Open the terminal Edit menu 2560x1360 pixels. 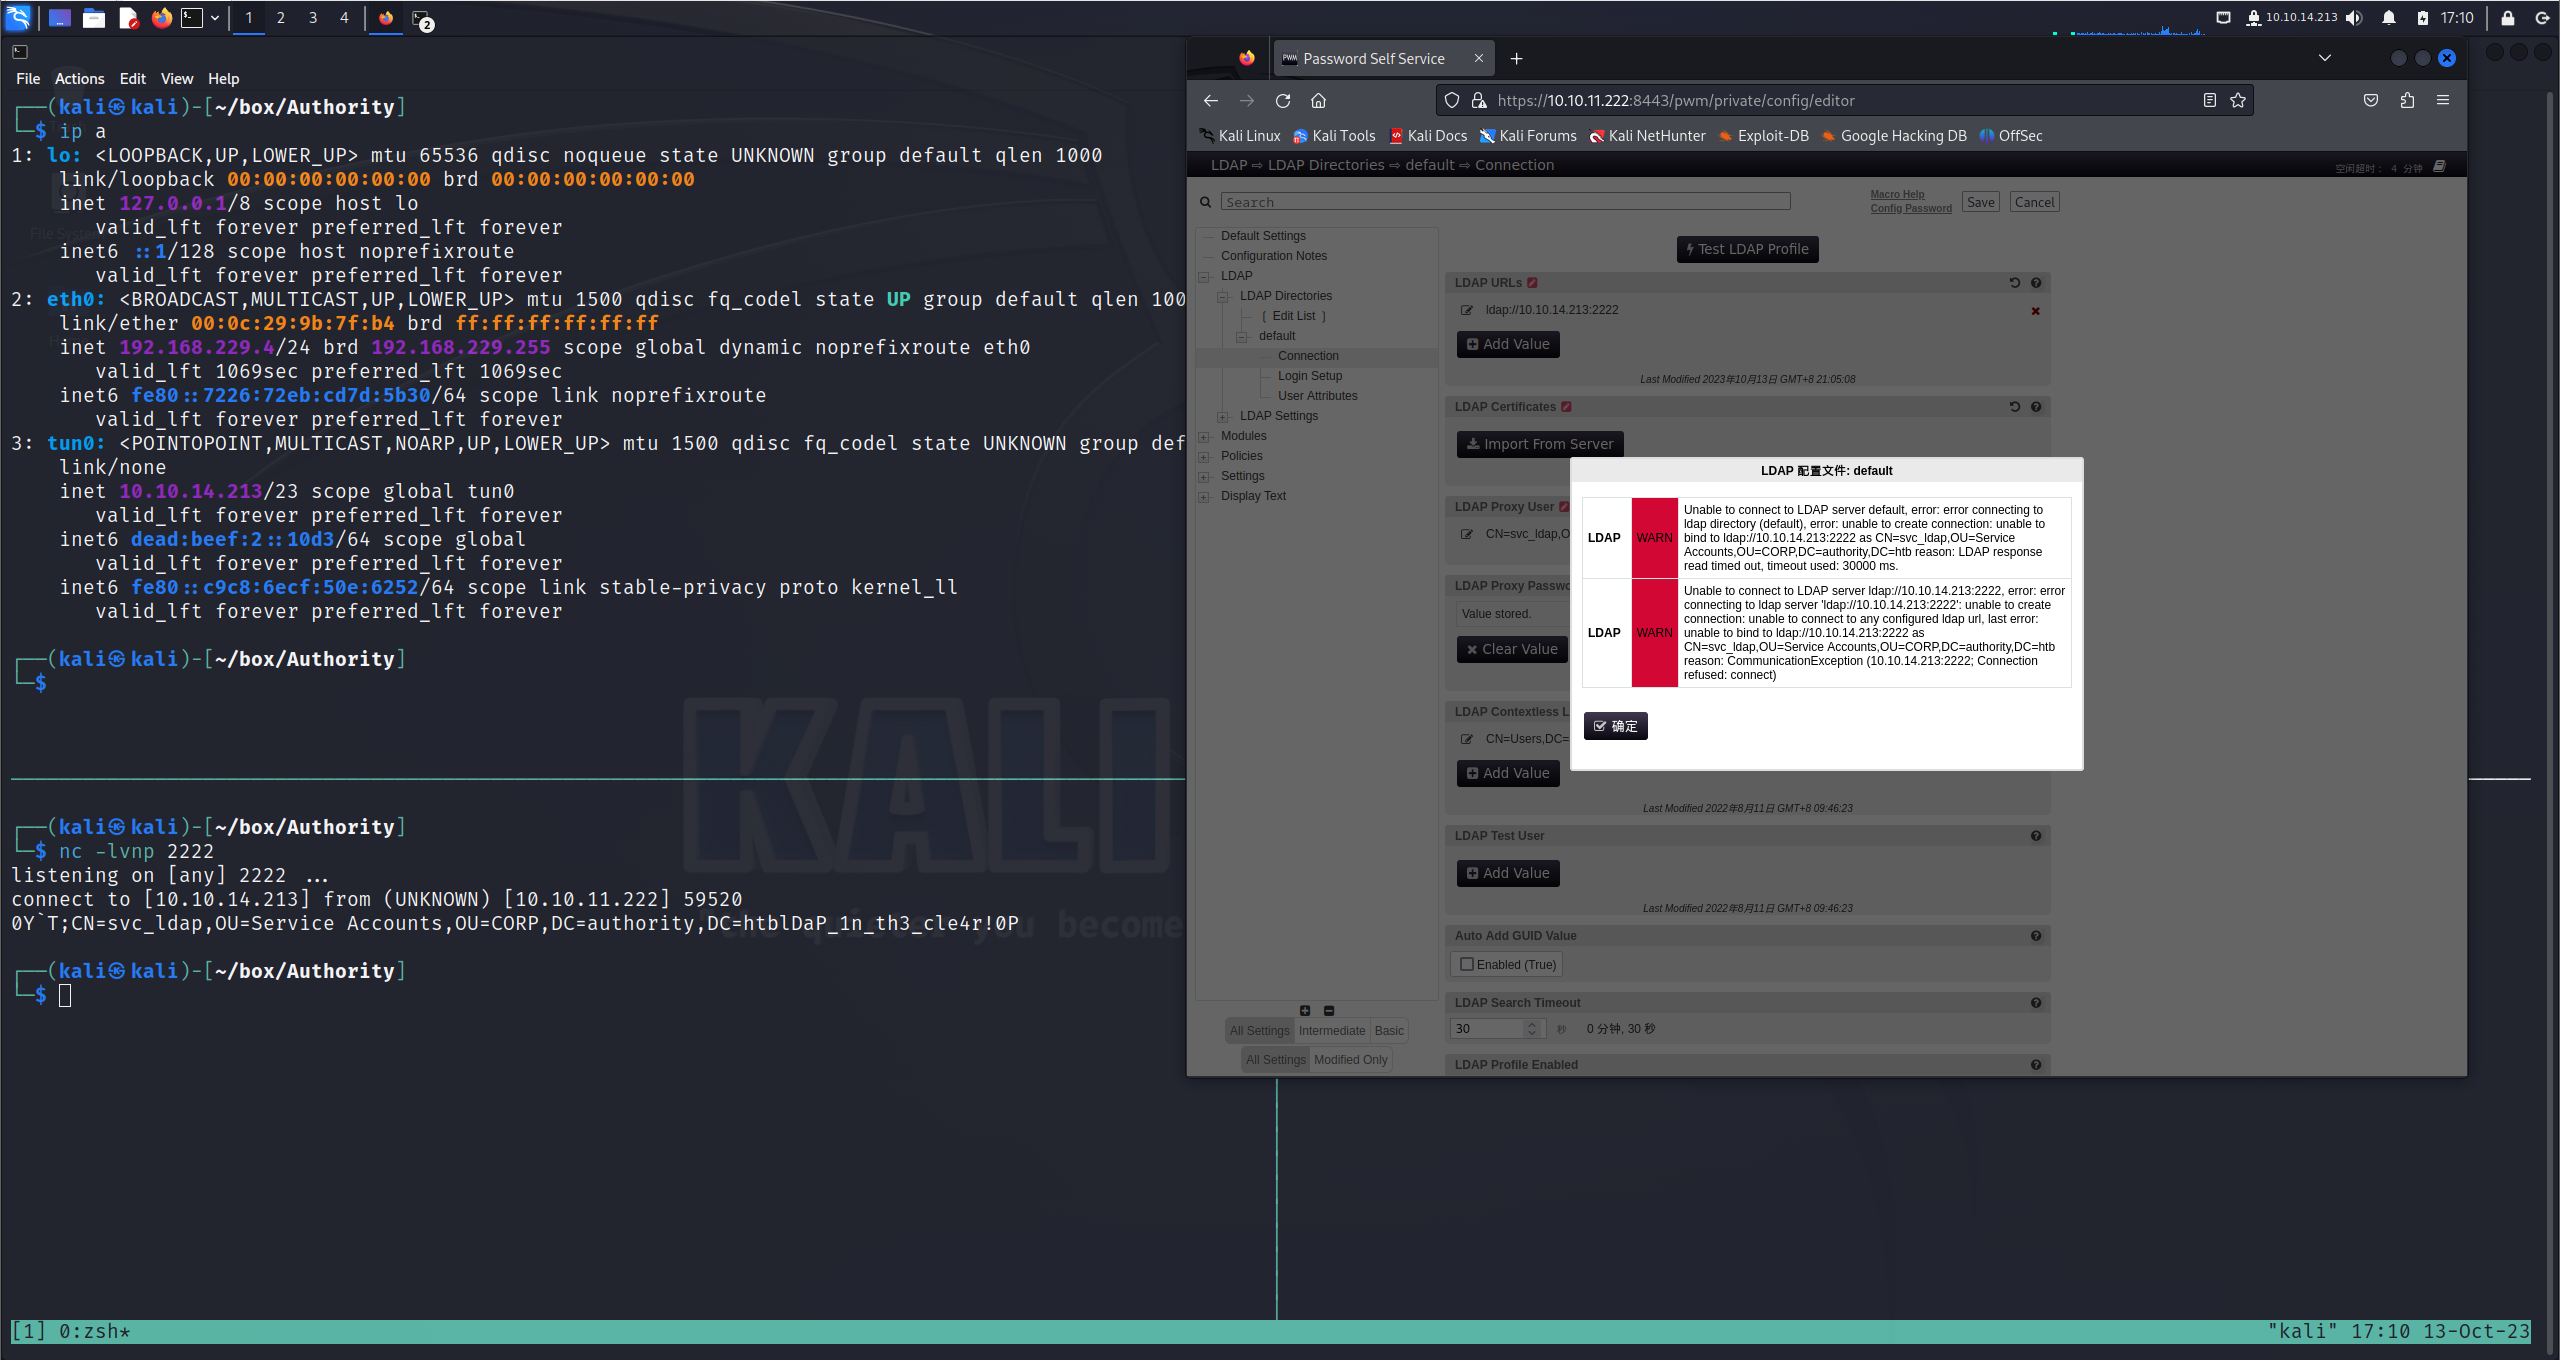[132, 78]
